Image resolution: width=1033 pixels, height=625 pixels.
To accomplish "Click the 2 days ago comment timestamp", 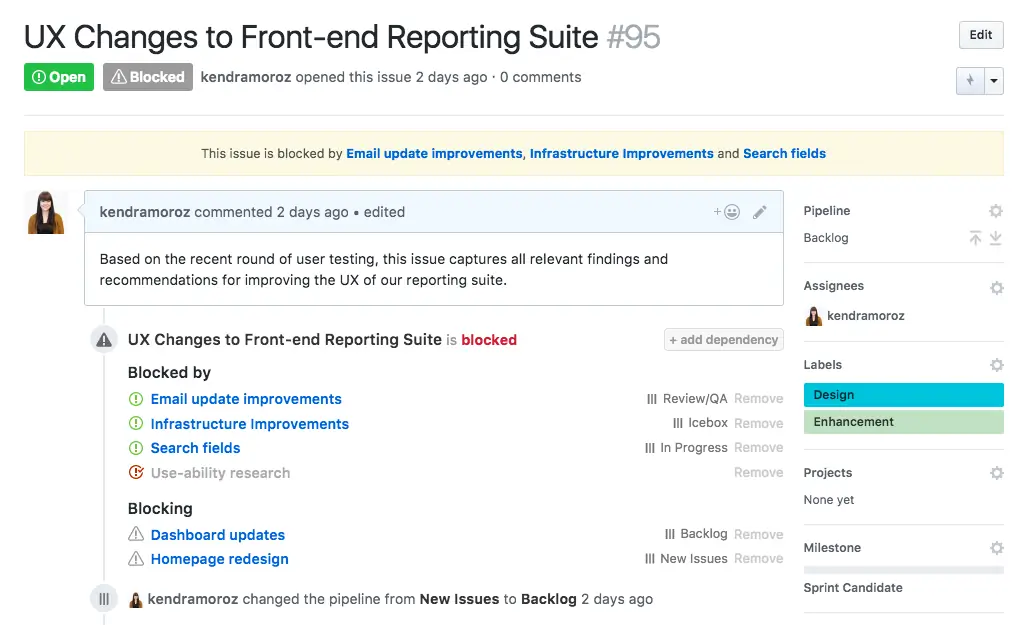I will point(312,212).
